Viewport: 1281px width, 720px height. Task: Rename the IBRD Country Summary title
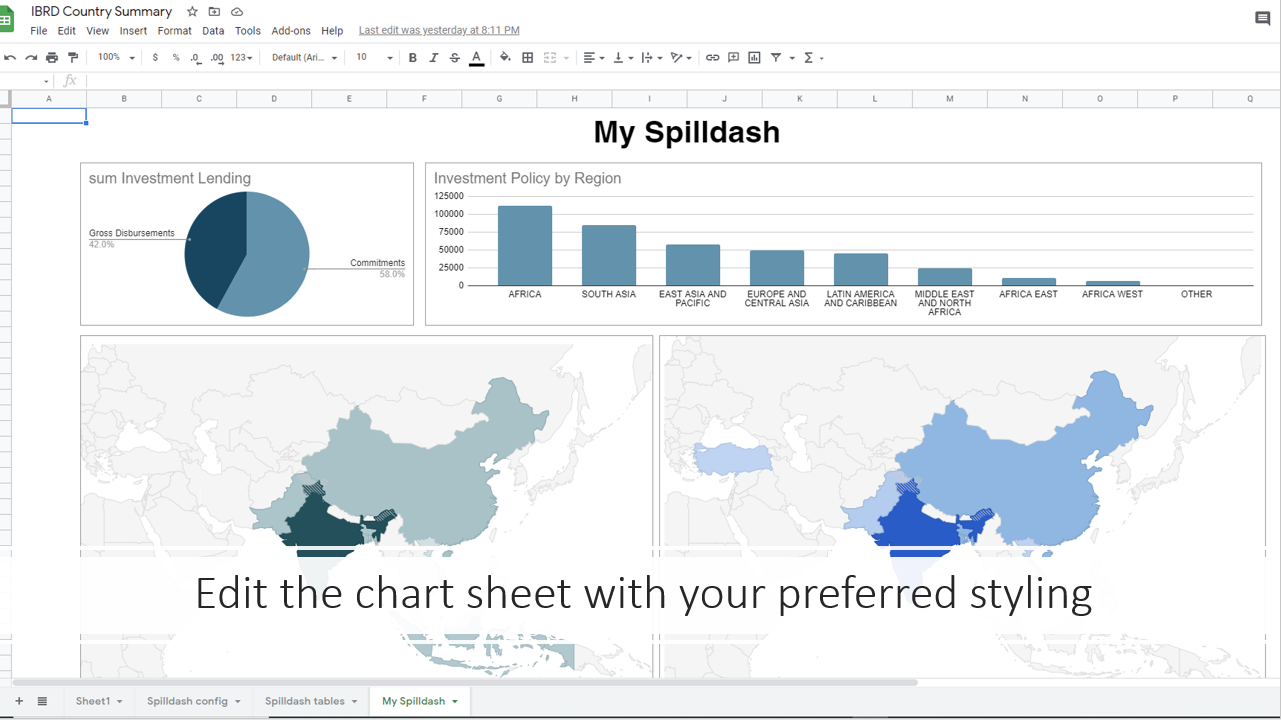tap(102, 11)
